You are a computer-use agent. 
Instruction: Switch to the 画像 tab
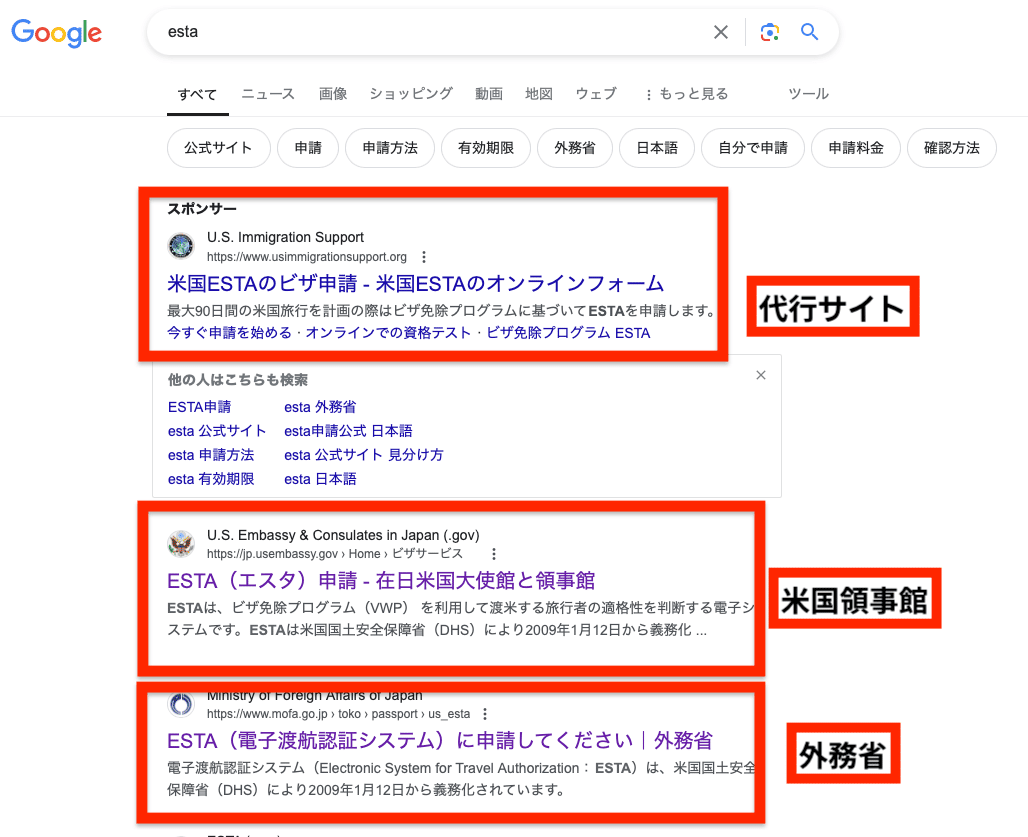click(333, 94)
